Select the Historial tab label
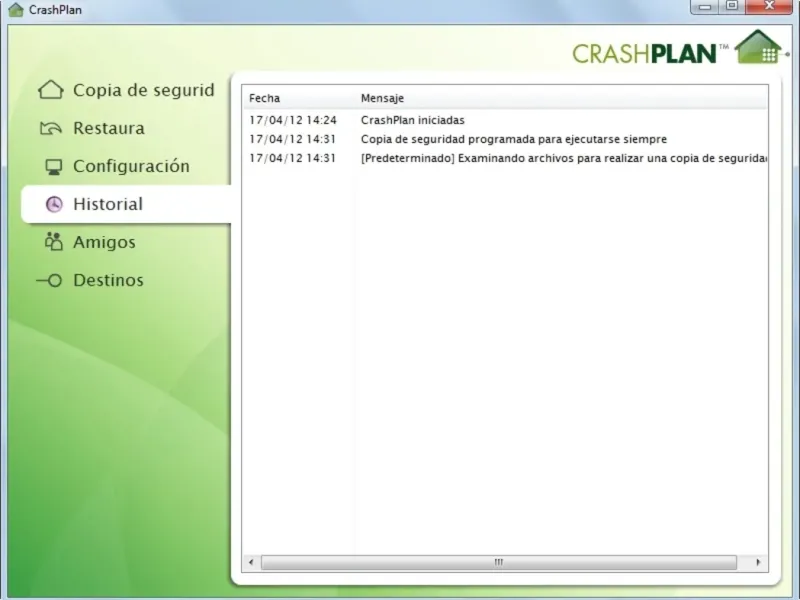800x600 pixels. point(108,204)
